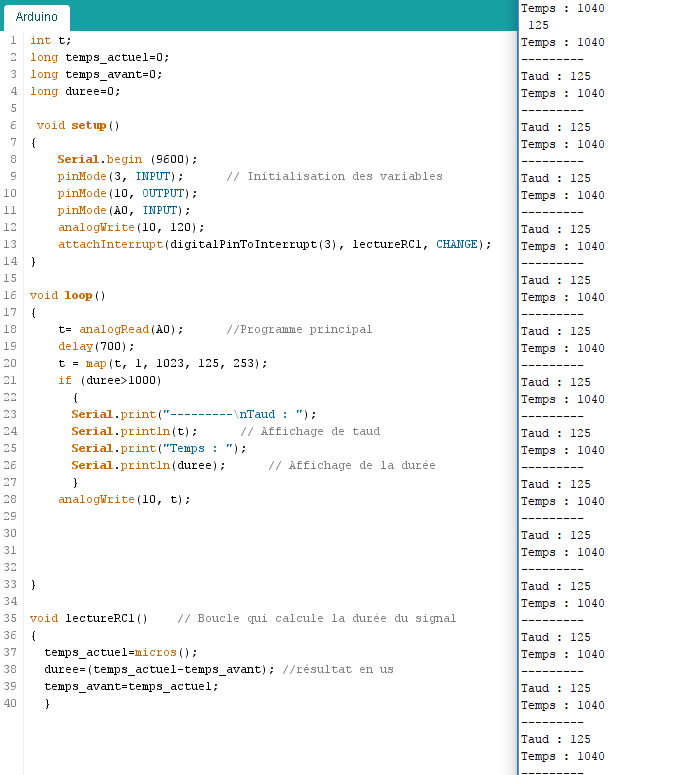This screenshot has width=697, height=775.
Task: Click the map(t, 1, 1023...) line
Action: click(163, 363)
